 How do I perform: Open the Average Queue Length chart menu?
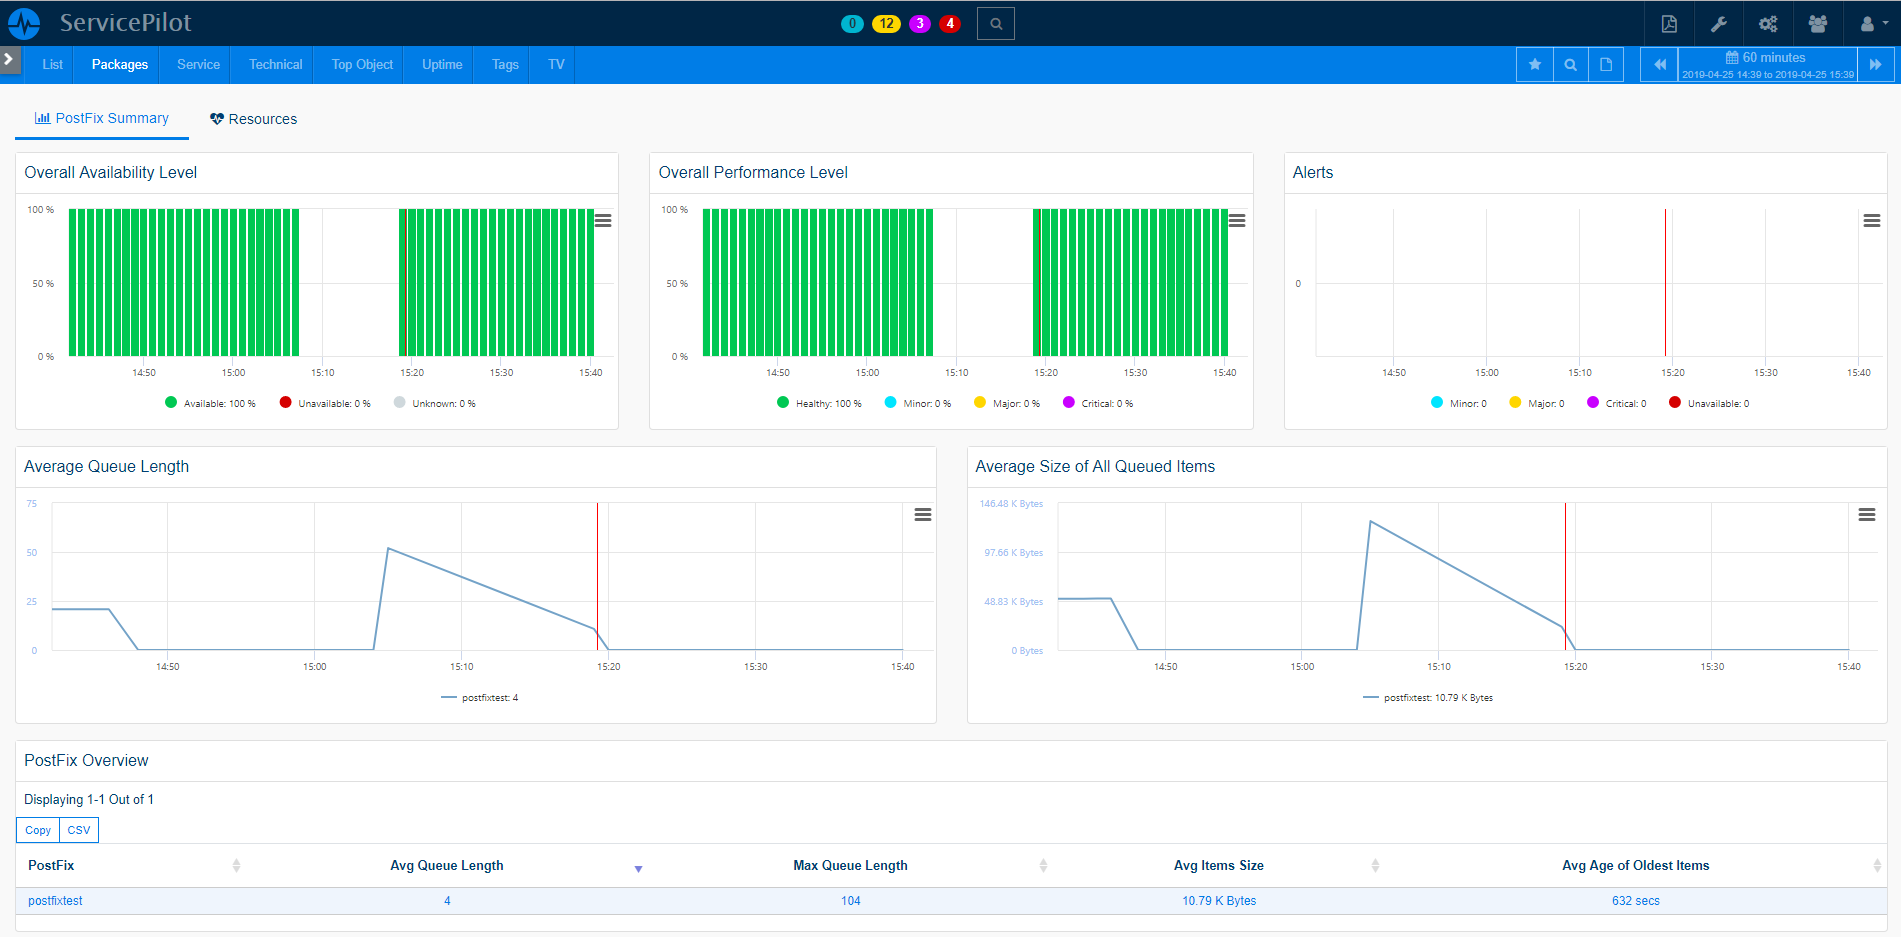[x=922, y=515]
